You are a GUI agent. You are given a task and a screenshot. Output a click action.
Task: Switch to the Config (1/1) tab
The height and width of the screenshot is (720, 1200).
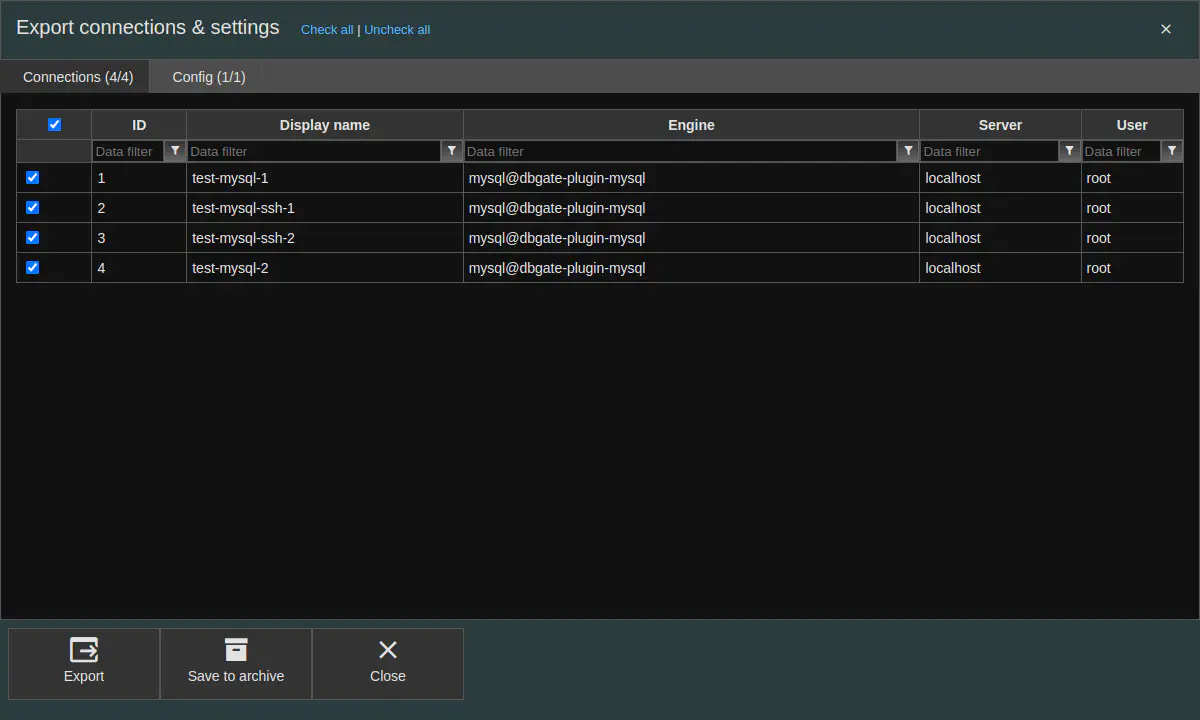(208, 77)
